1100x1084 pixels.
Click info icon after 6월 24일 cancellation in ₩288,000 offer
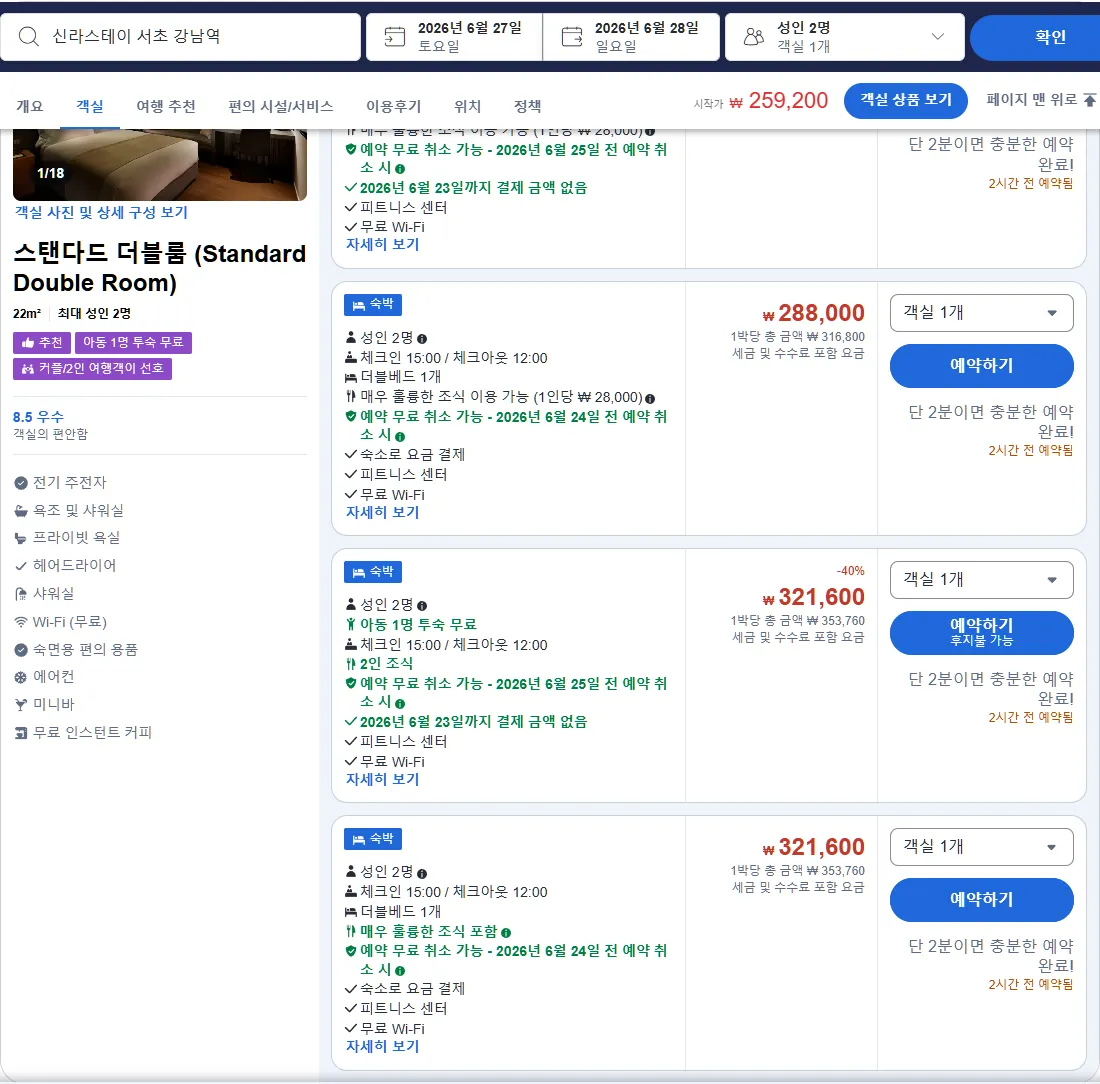(x=400, y=436)
